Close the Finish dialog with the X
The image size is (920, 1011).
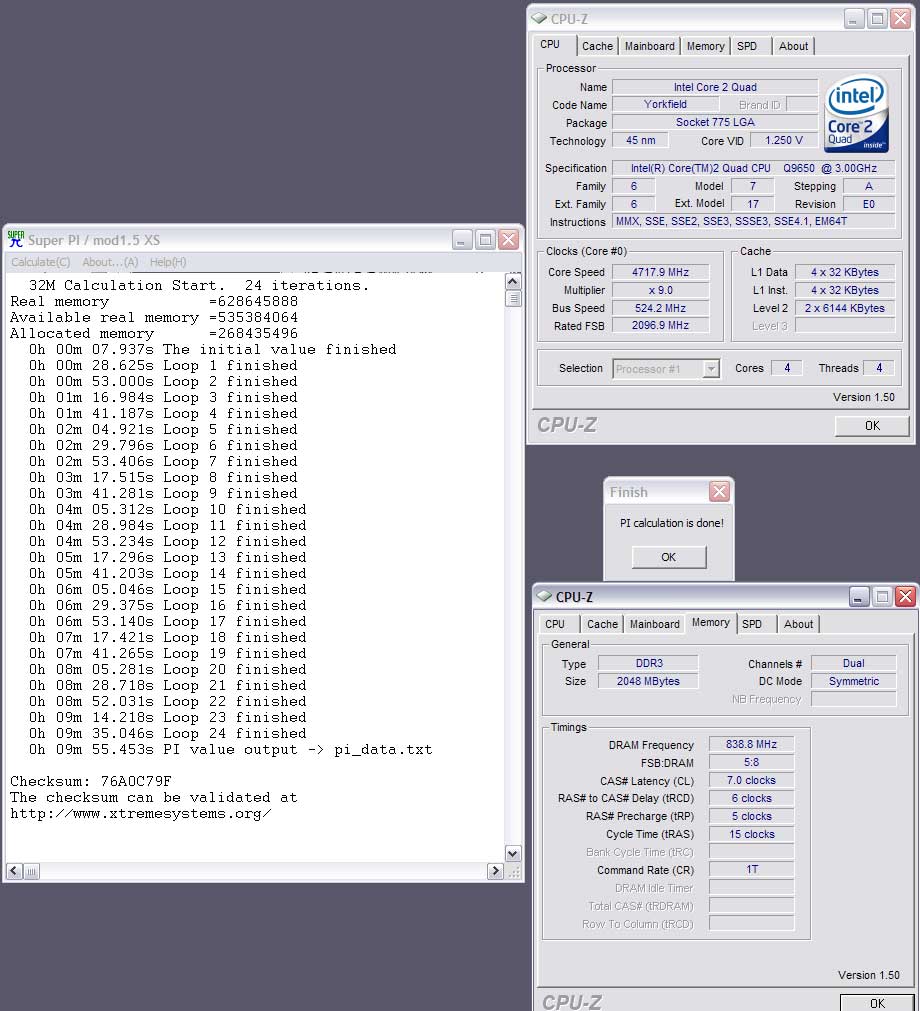[x=719, y=492]
